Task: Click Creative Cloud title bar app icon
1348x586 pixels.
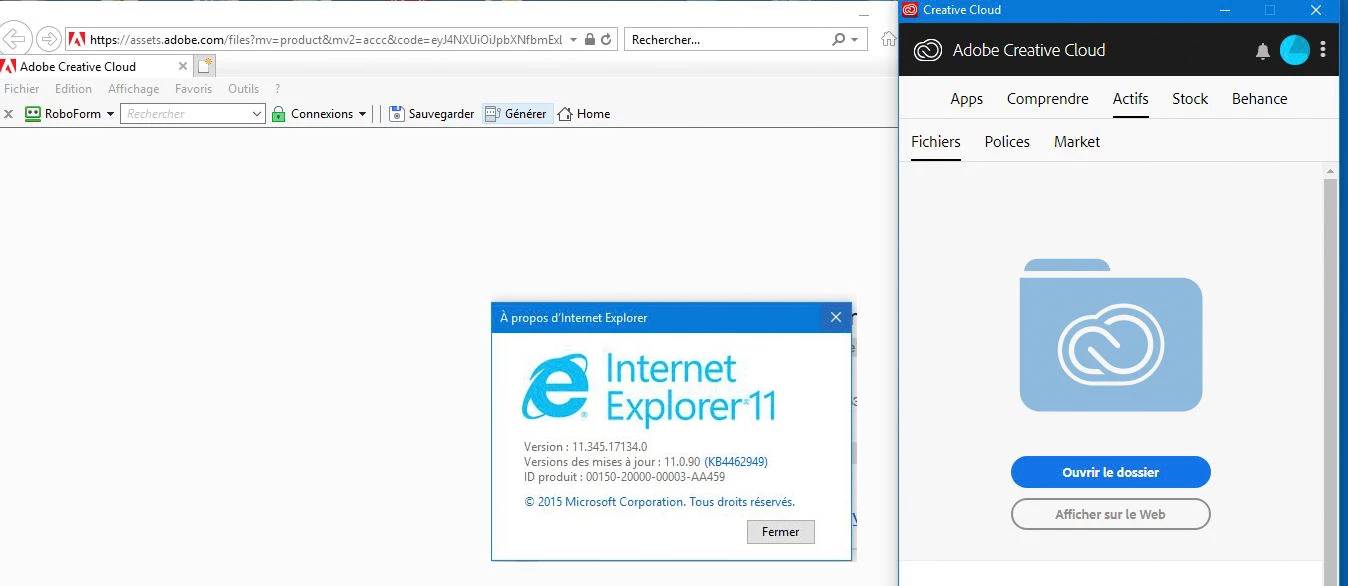Action: pos(910,10)
